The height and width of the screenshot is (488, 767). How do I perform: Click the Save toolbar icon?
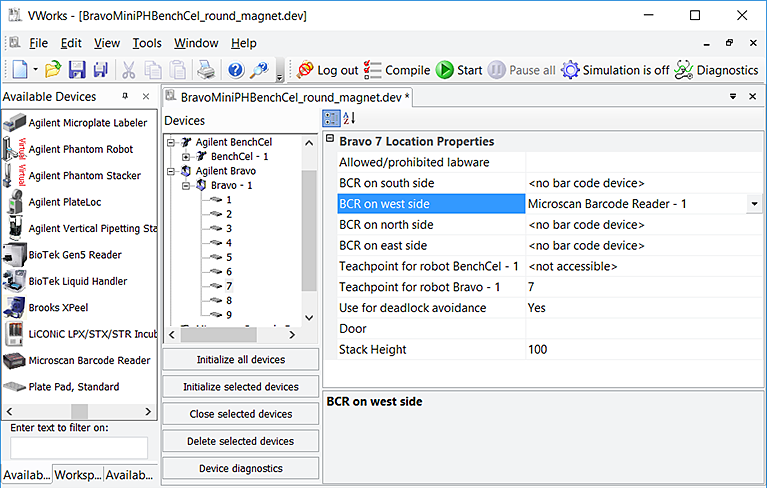coord(77,70)
